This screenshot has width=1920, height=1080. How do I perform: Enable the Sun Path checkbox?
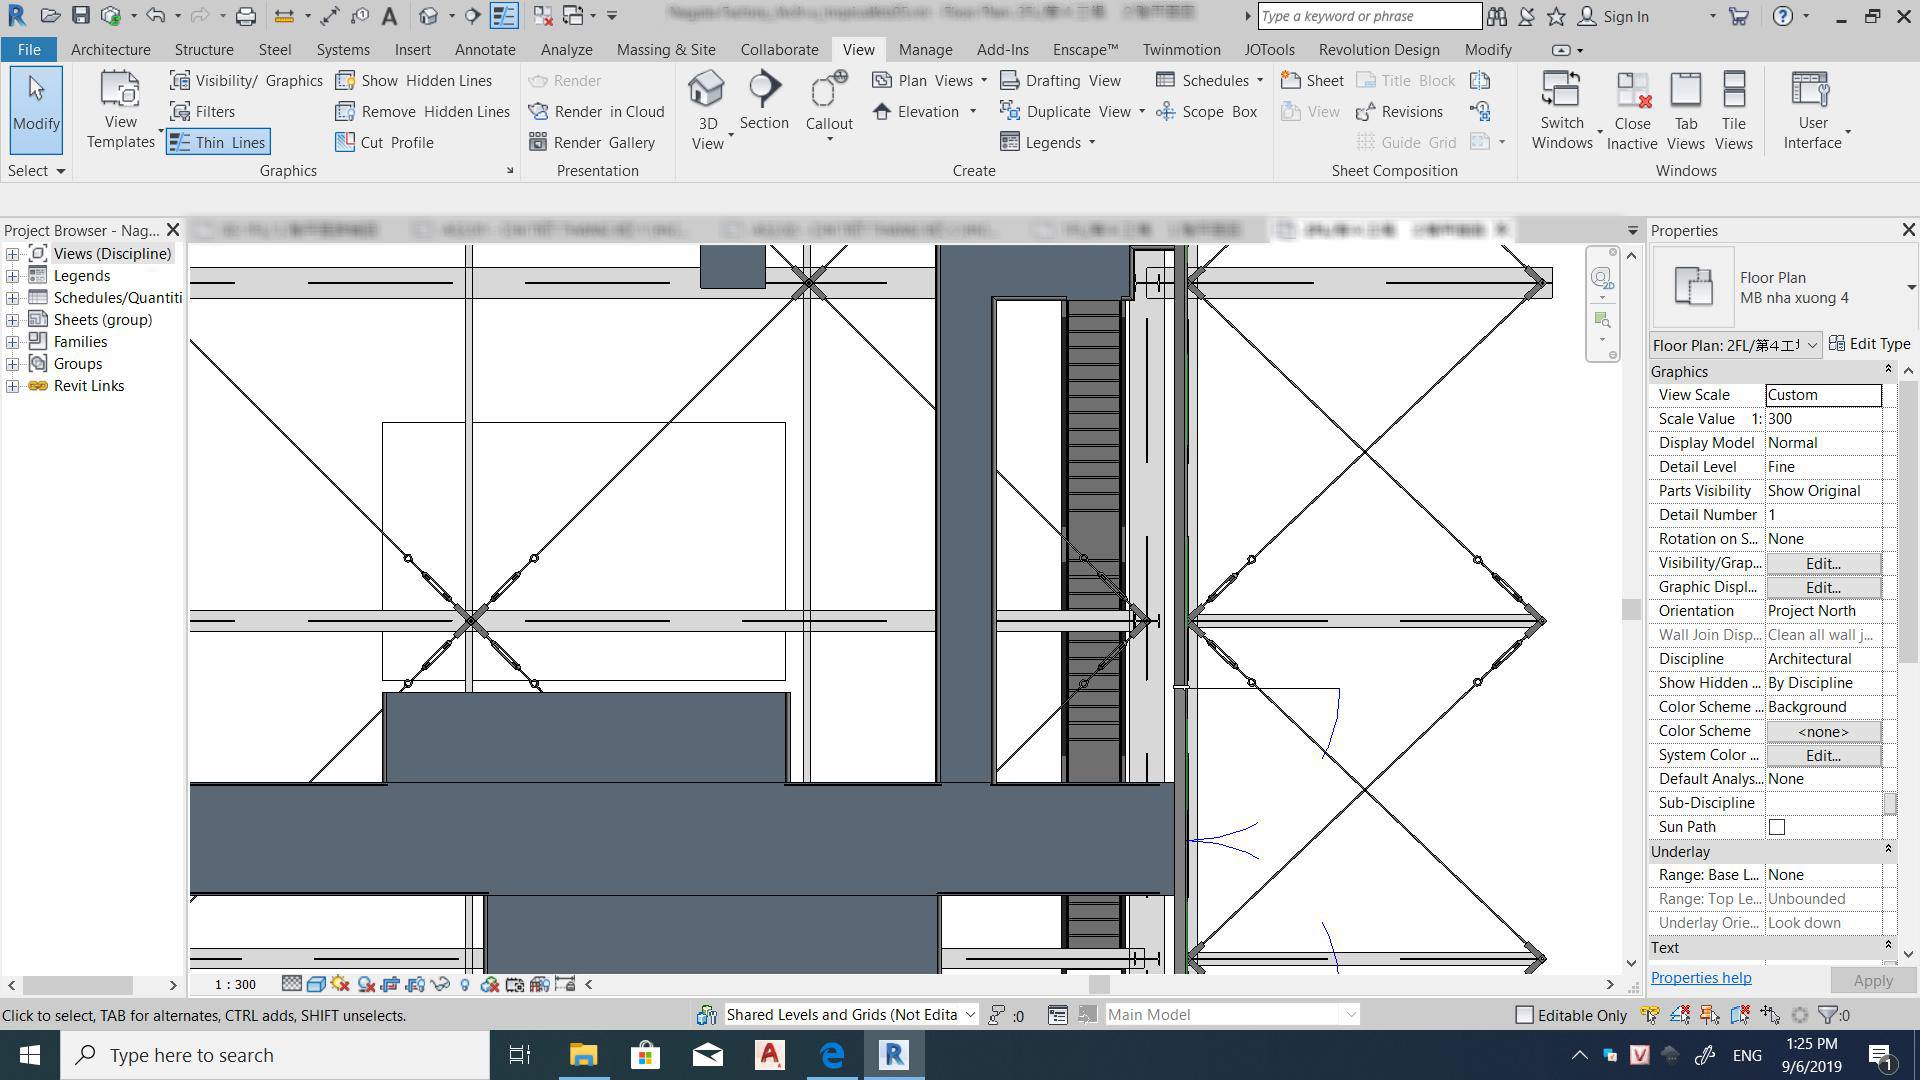(1777, 827)
